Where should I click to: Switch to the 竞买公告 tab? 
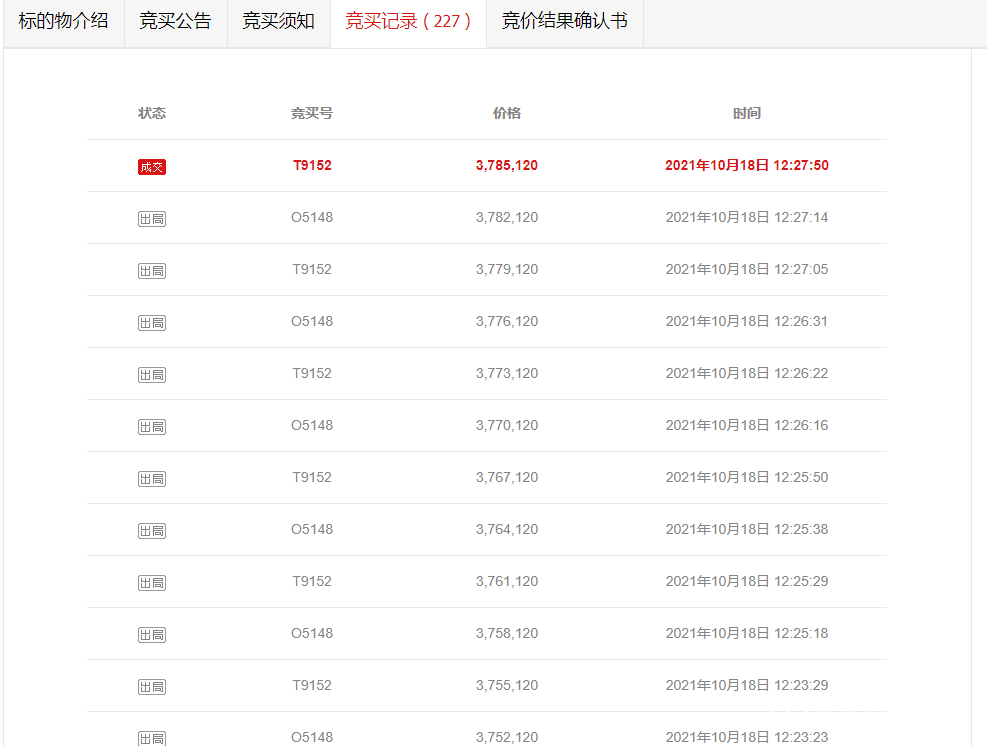[176, 21]
